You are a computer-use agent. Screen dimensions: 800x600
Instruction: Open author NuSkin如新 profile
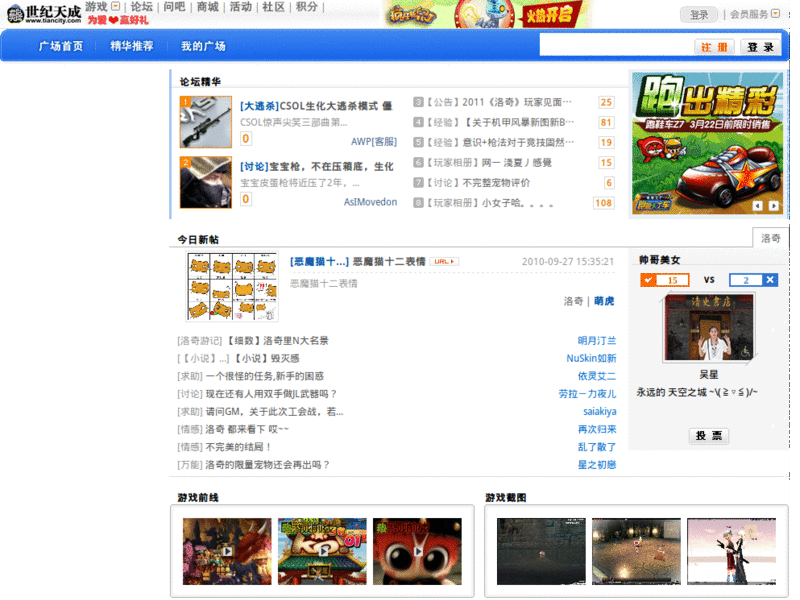point(591,358)
